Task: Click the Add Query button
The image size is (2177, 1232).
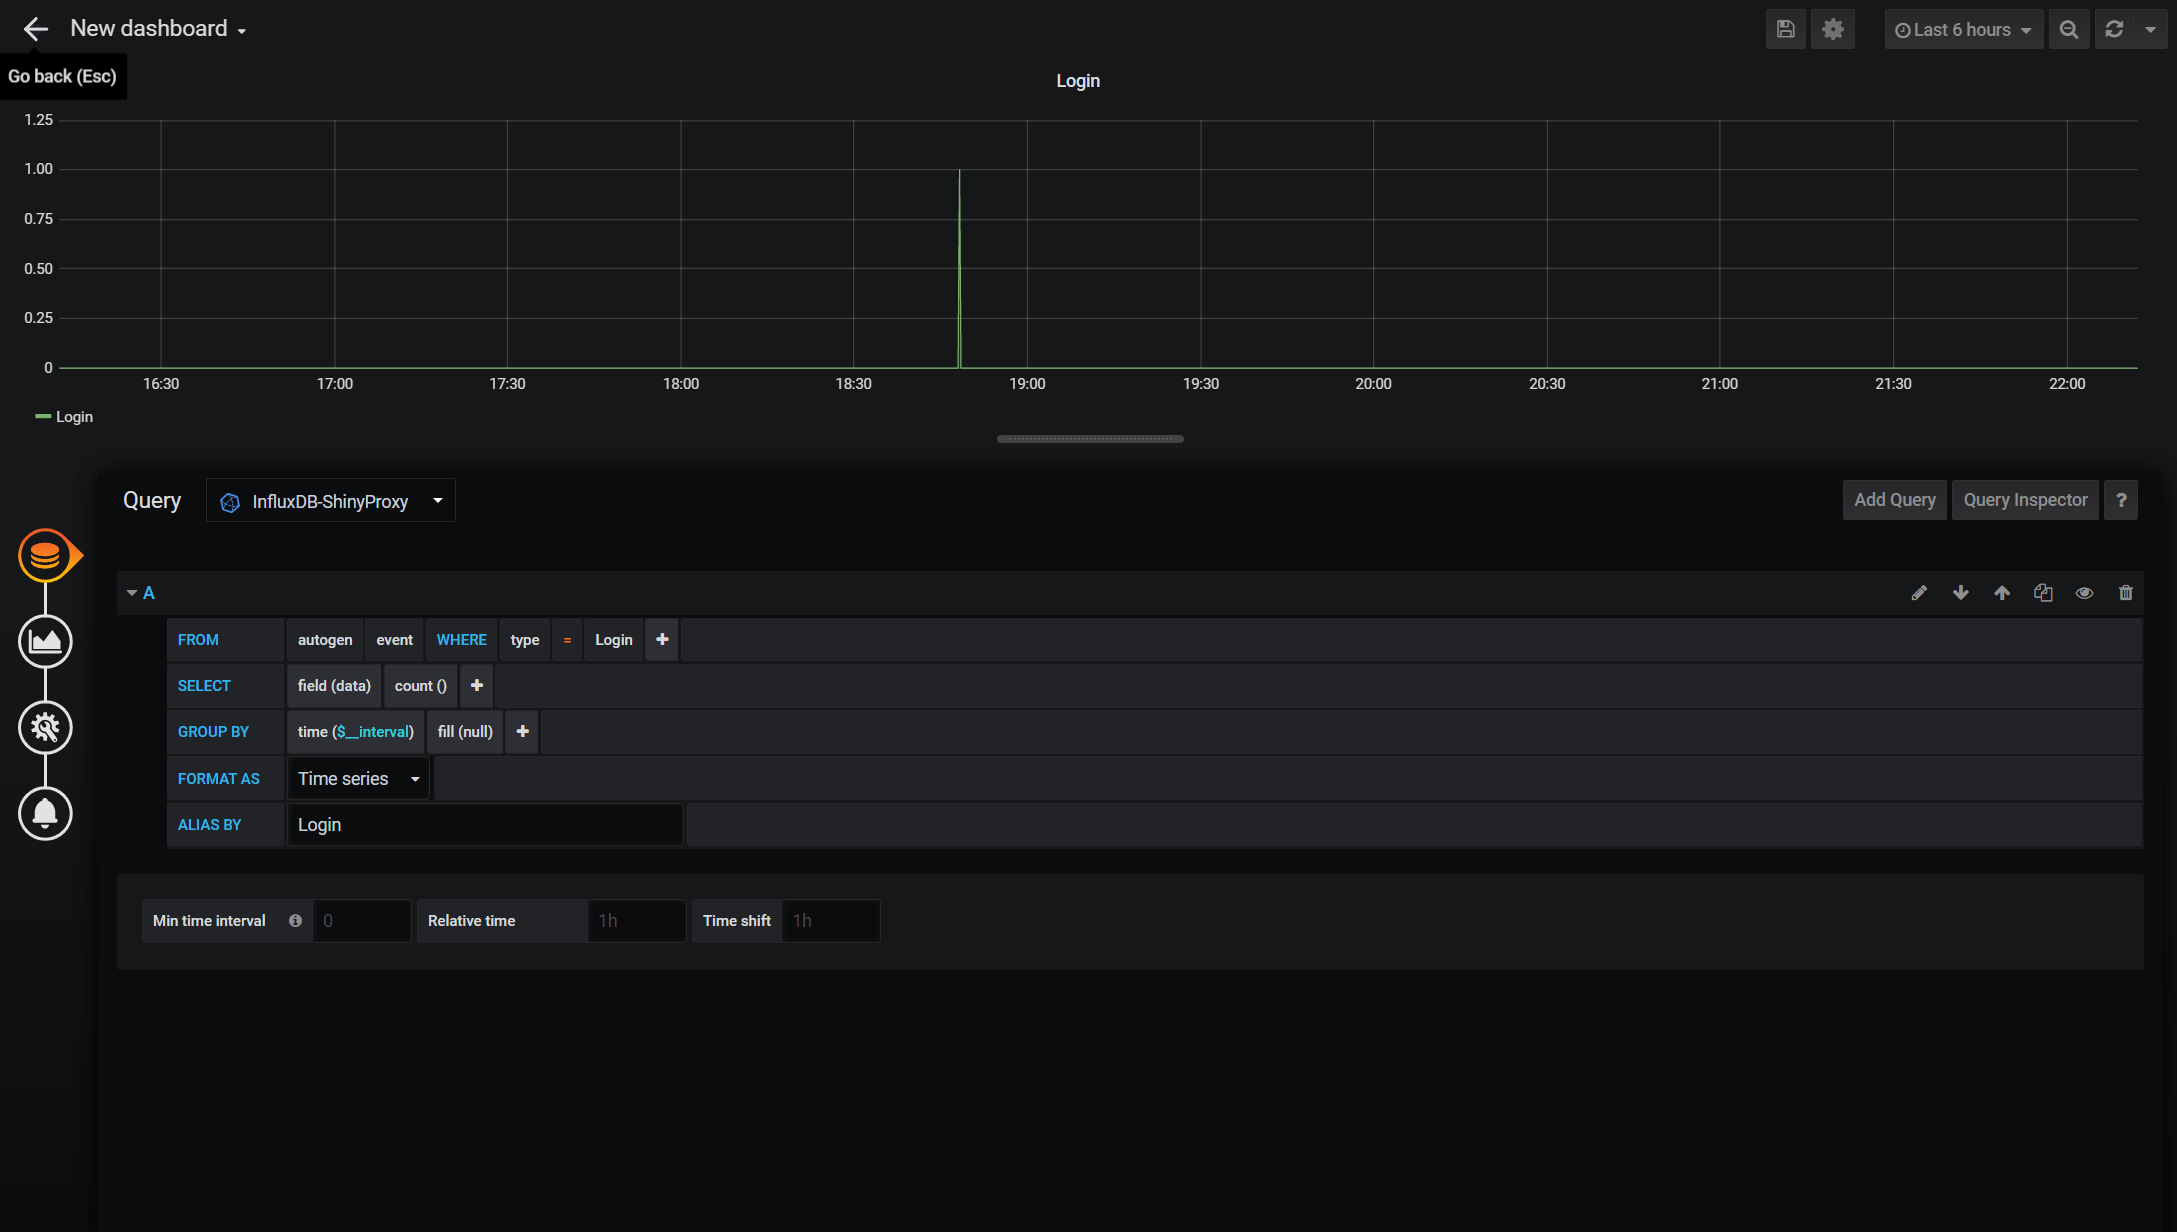Action: tap(1894, 500)
